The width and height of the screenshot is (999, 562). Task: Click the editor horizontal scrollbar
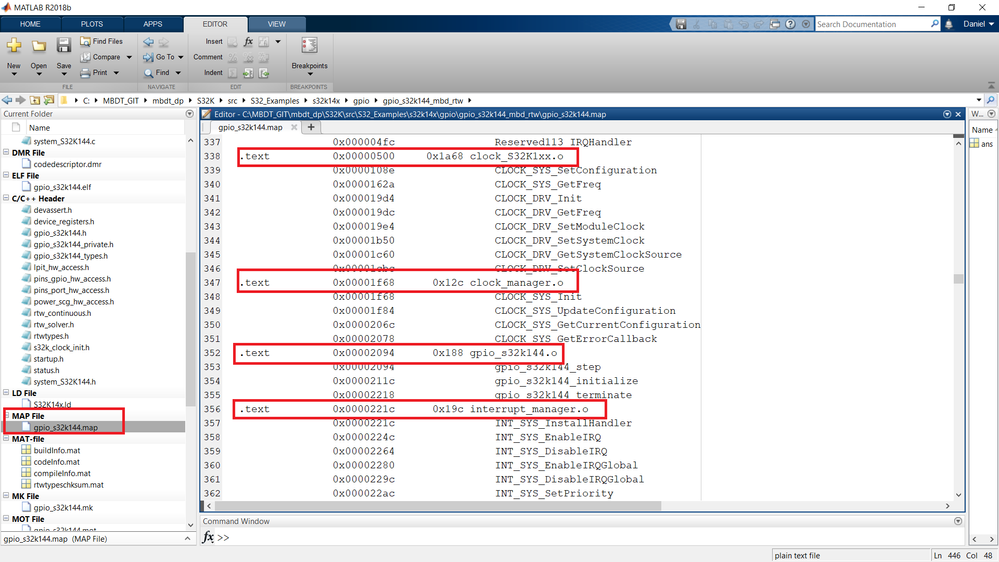click(x=438, y=506)
